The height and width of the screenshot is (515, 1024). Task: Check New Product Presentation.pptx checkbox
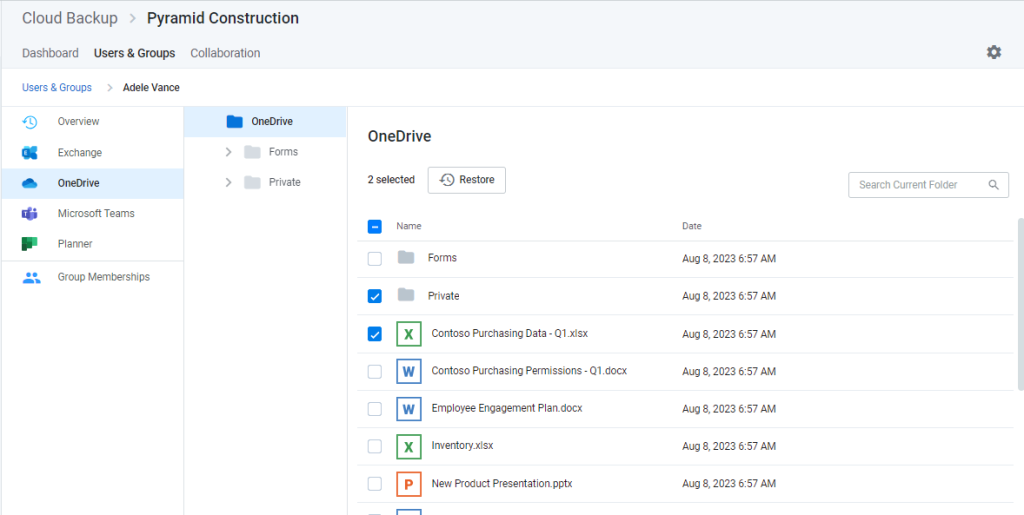(375, 484)
